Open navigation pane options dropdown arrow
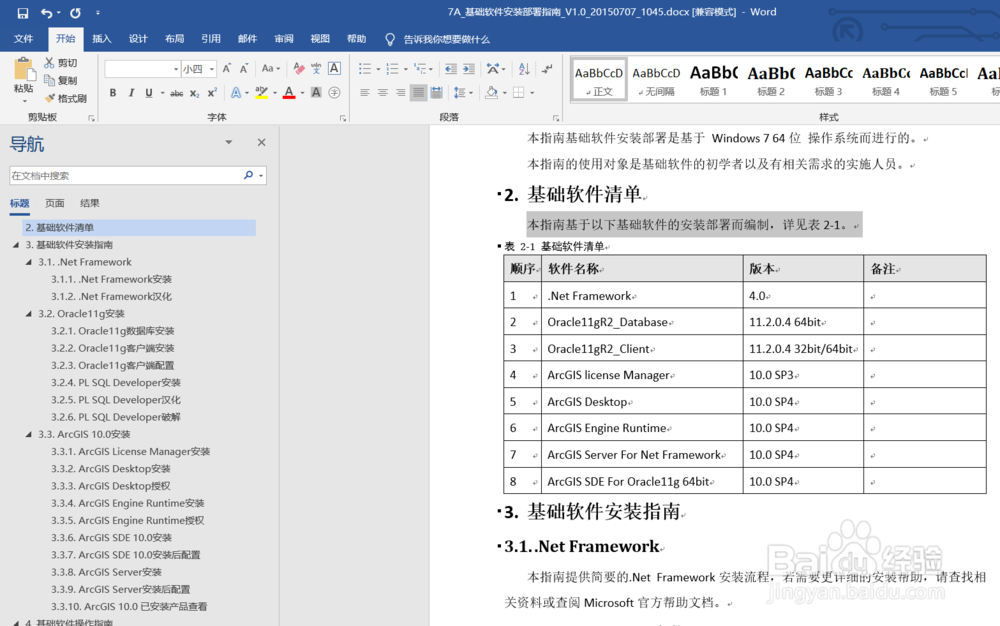1000x626 pixels. [x=228, y=142]
